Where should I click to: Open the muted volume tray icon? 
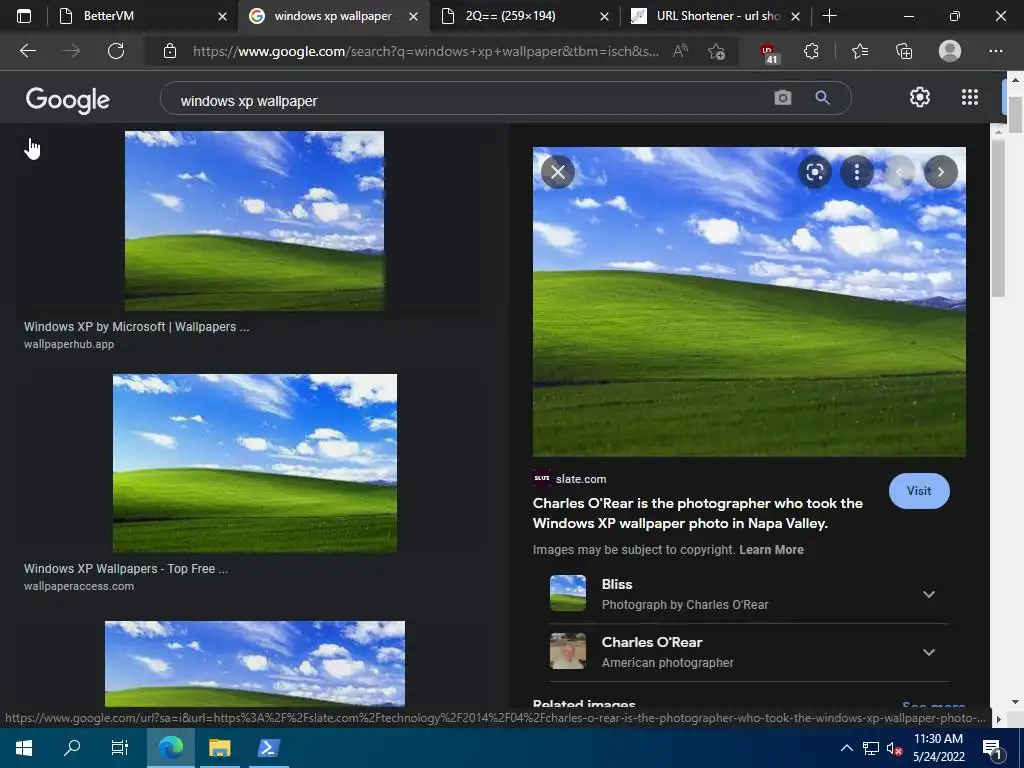point(894,748)
